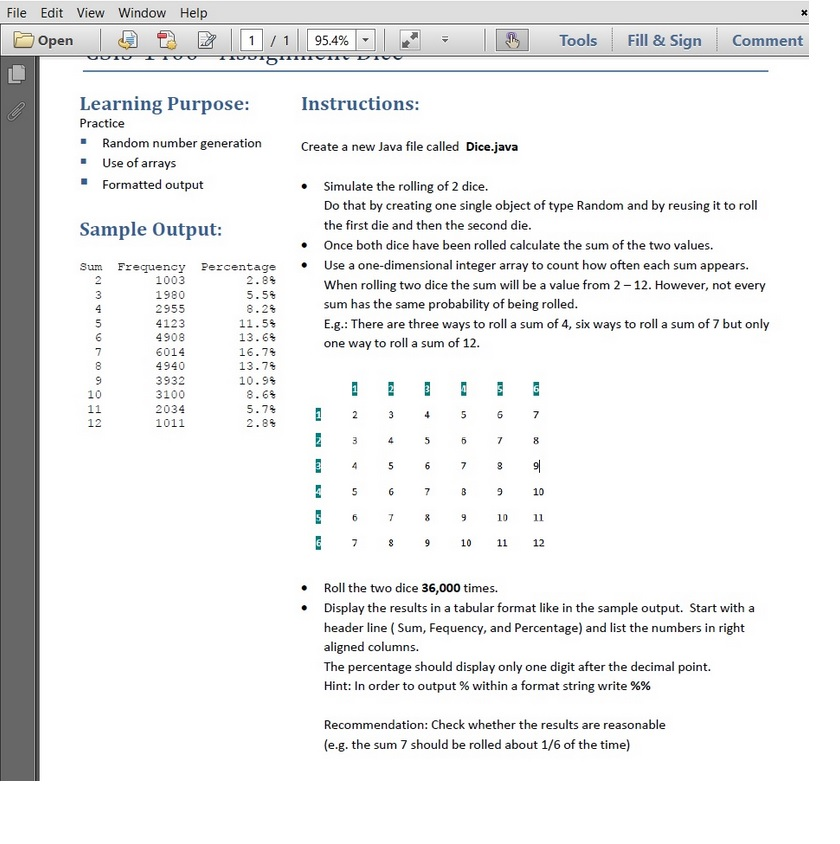Image resolution: width=840 pixels, height=844 pixels.
Task: Click the page number input field
Action: pyautogui.click(x=251, y=40)
